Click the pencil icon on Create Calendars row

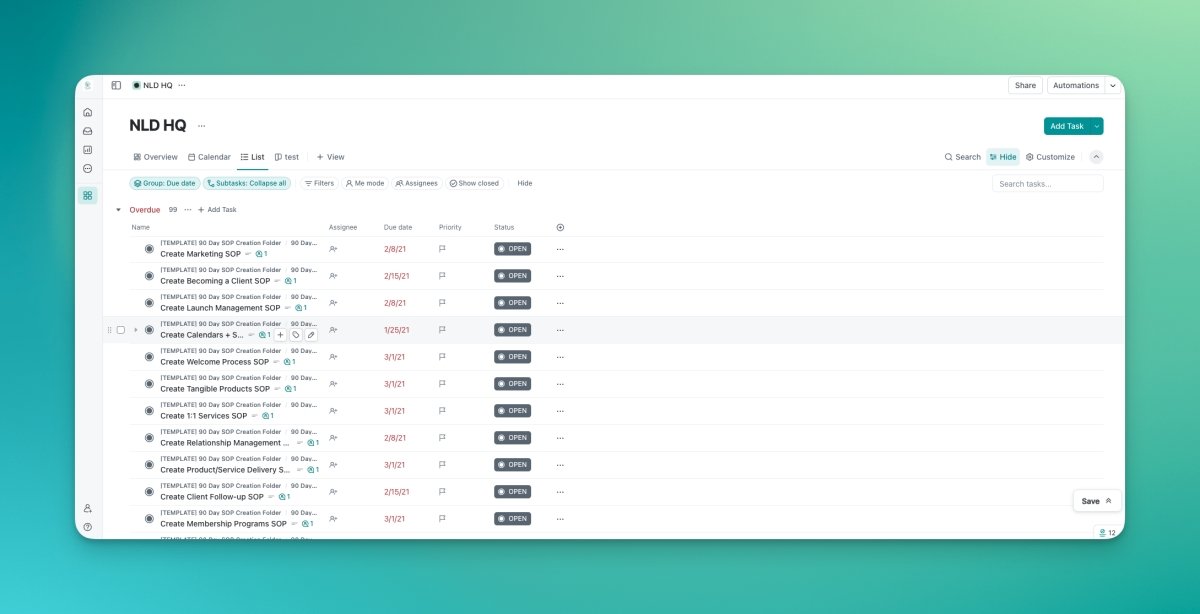coord(312,334)
